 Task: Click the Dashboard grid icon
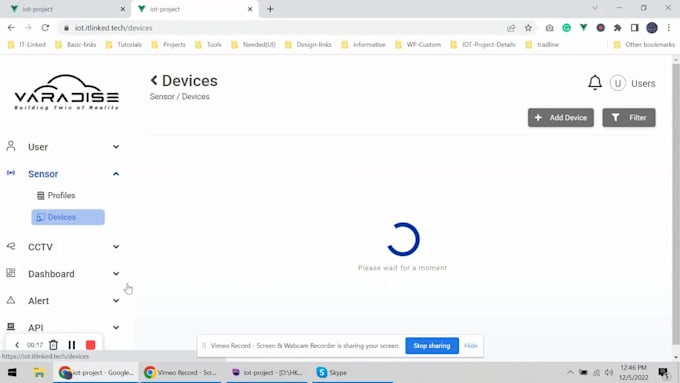click(11, 273)
